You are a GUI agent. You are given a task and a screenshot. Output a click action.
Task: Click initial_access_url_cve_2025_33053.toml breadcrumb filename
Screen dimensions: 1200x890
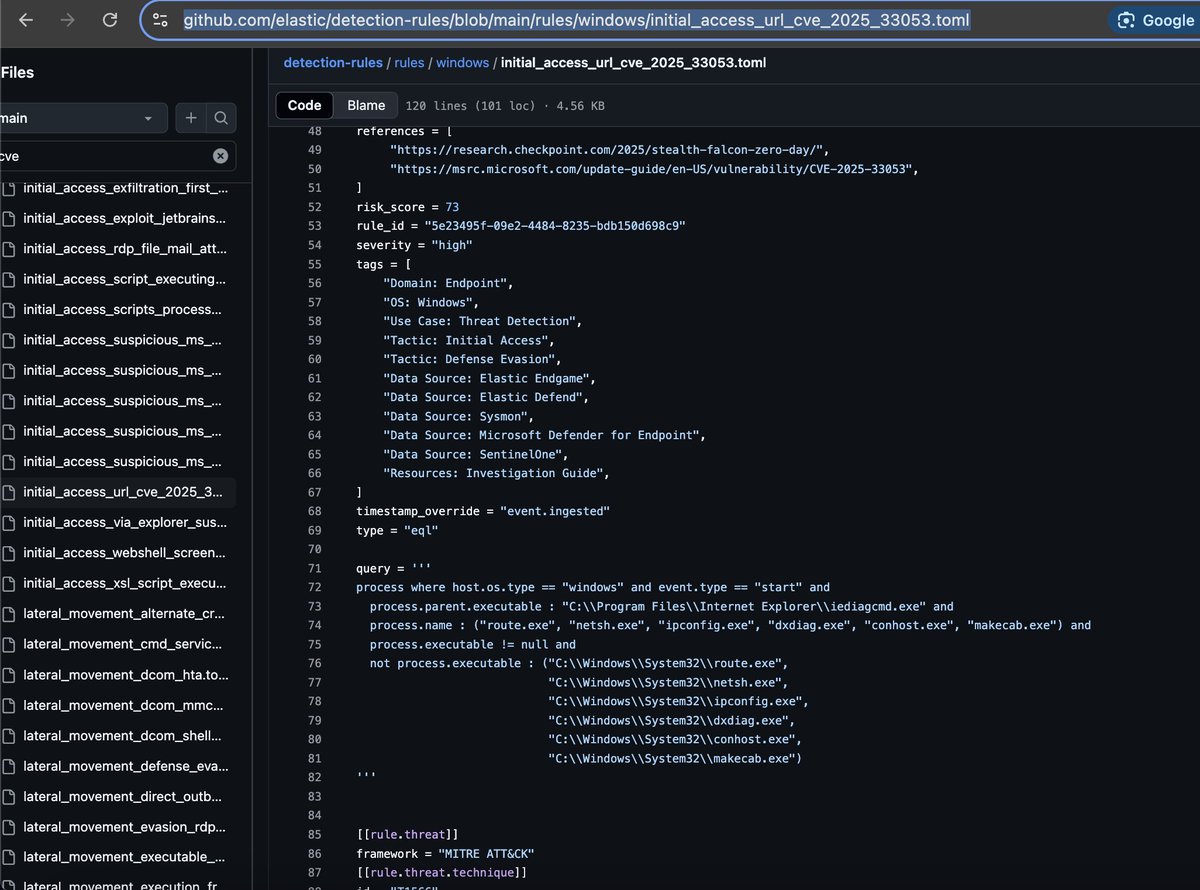click(633, 62)
